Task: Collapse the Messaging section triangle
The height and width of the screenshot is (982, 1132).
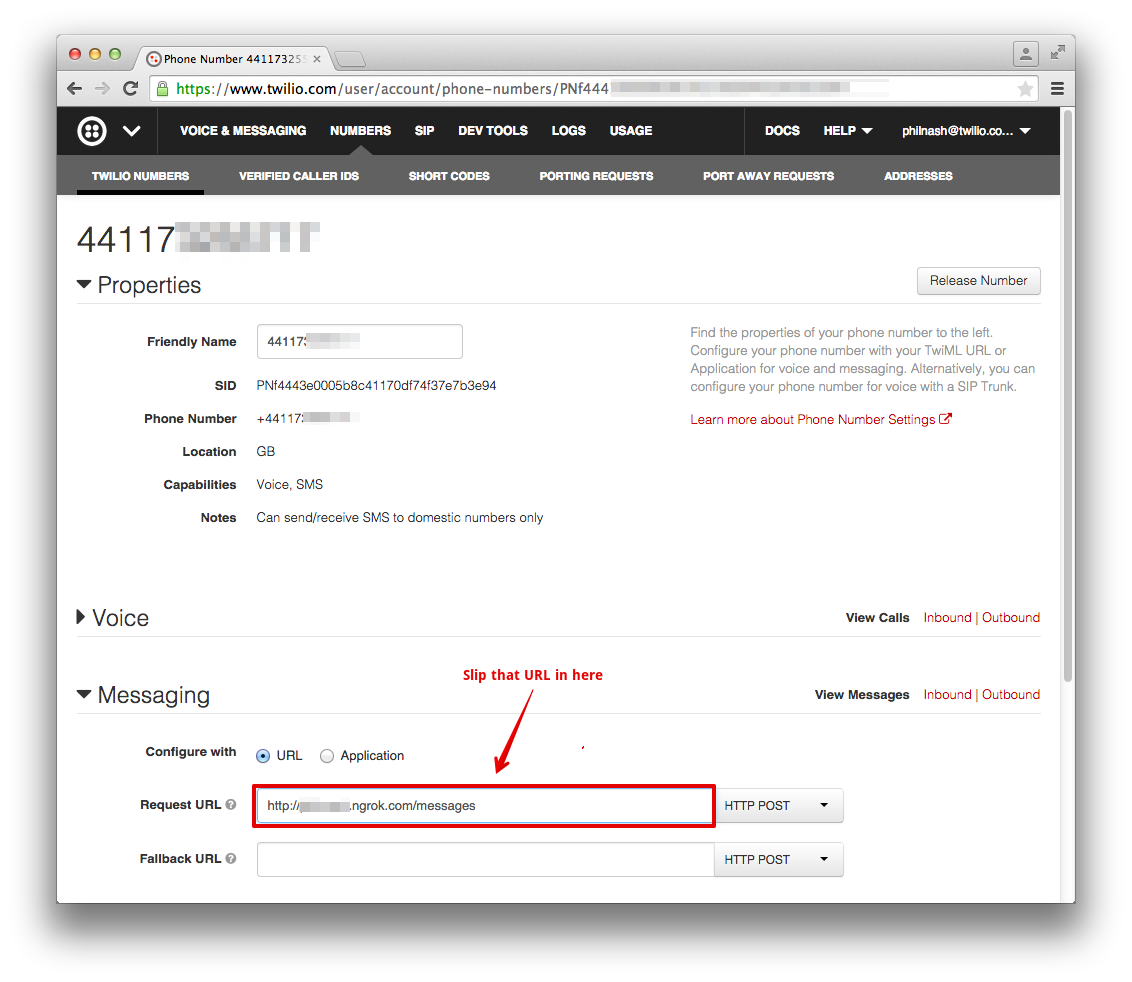Action: point(84,695)
